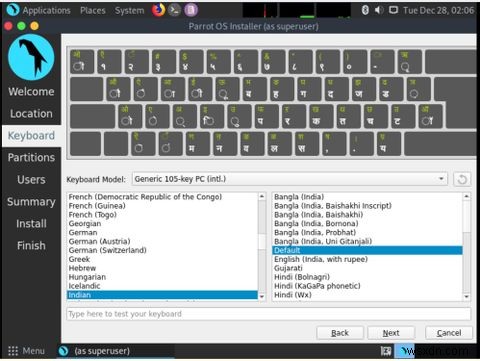Click the Back button
Image resolution: width=480 pixels, height=361 pixels.
point(340,333)
